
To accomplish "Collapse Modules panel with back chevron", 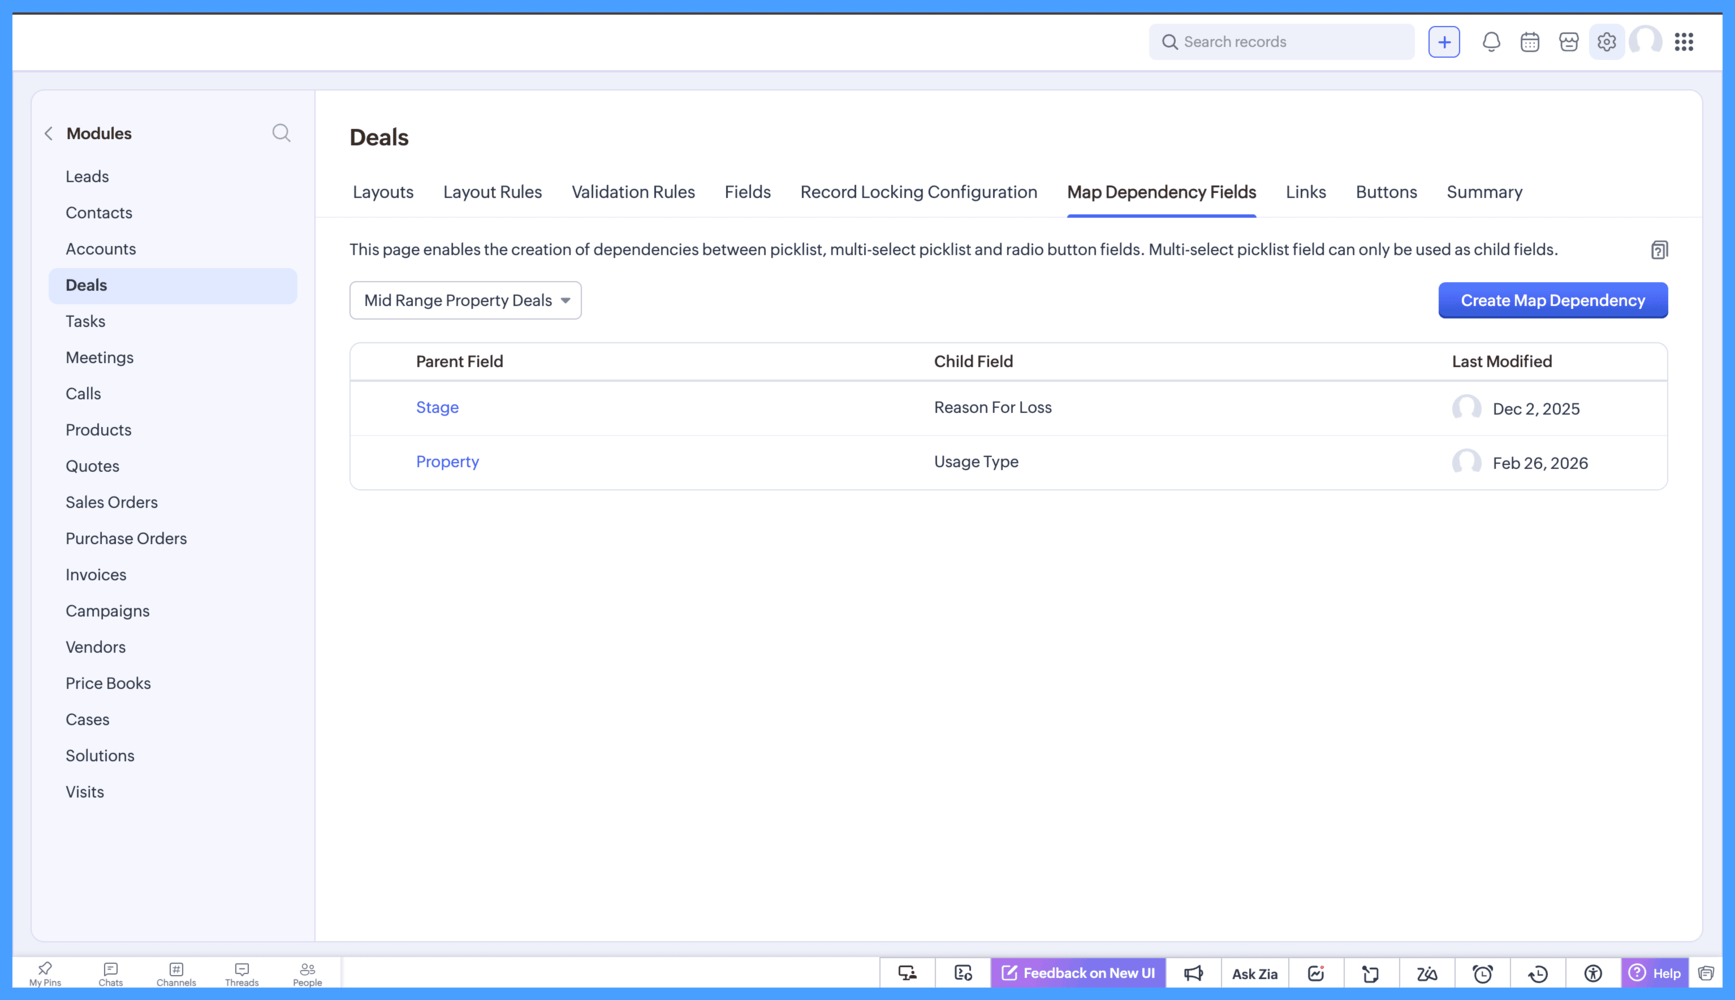I will coord(49,133).
